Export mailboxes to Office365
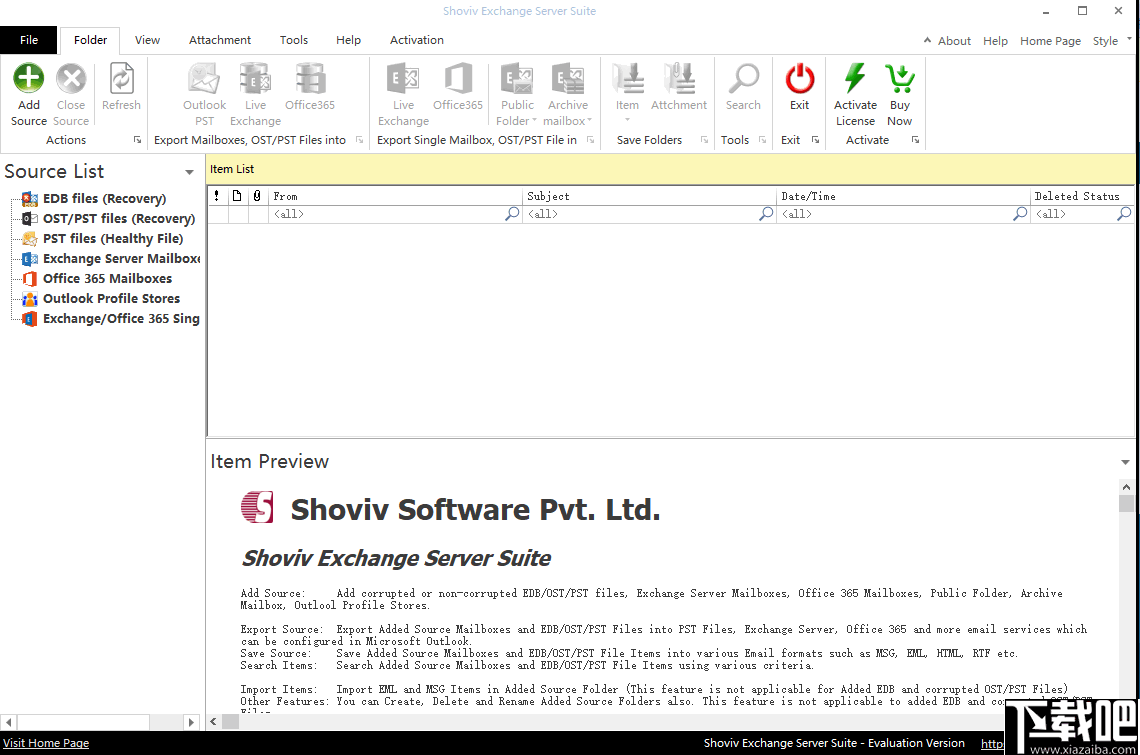Screen dimensions: 1140x755 tap(309, 80)
